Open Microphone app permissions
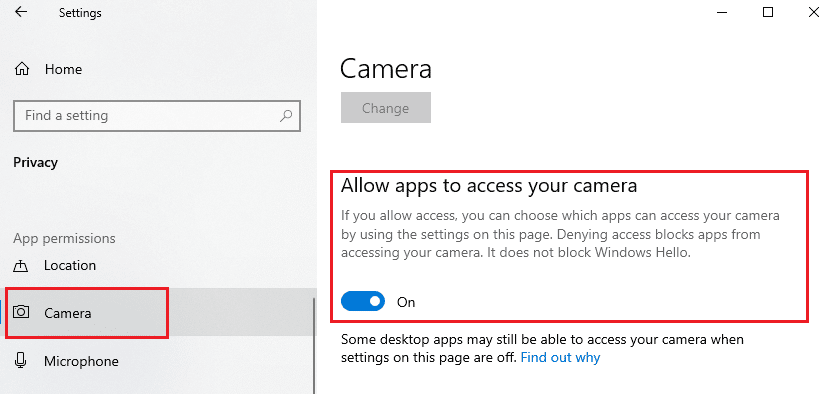This screenshot has height=394, width=834. pos(81,361)
